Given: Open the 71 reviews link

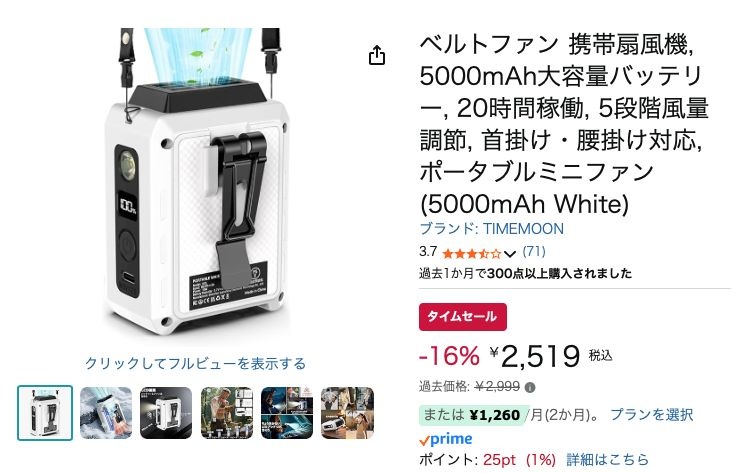Looking at the screenshot, I should tap(534, 252).
